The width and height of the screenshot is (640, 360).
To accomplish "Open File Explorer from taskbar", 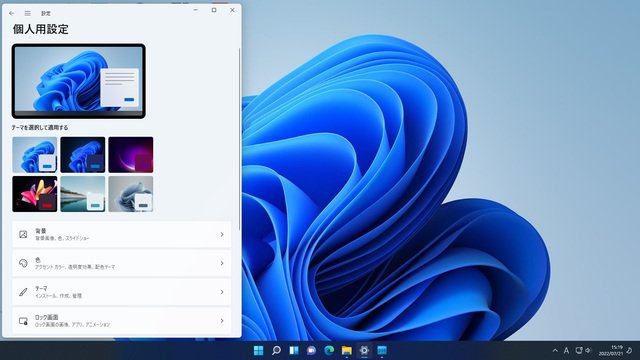I will [347, 350].
